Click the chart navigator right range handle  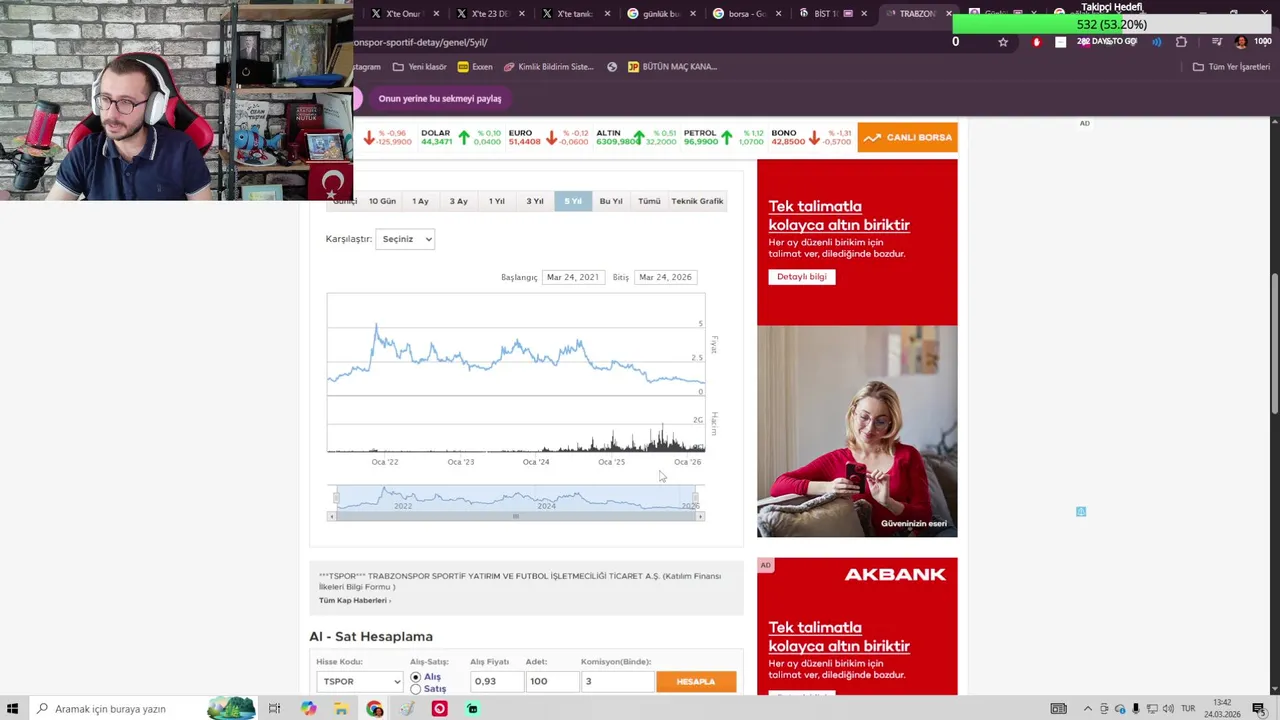click(696, 498)
